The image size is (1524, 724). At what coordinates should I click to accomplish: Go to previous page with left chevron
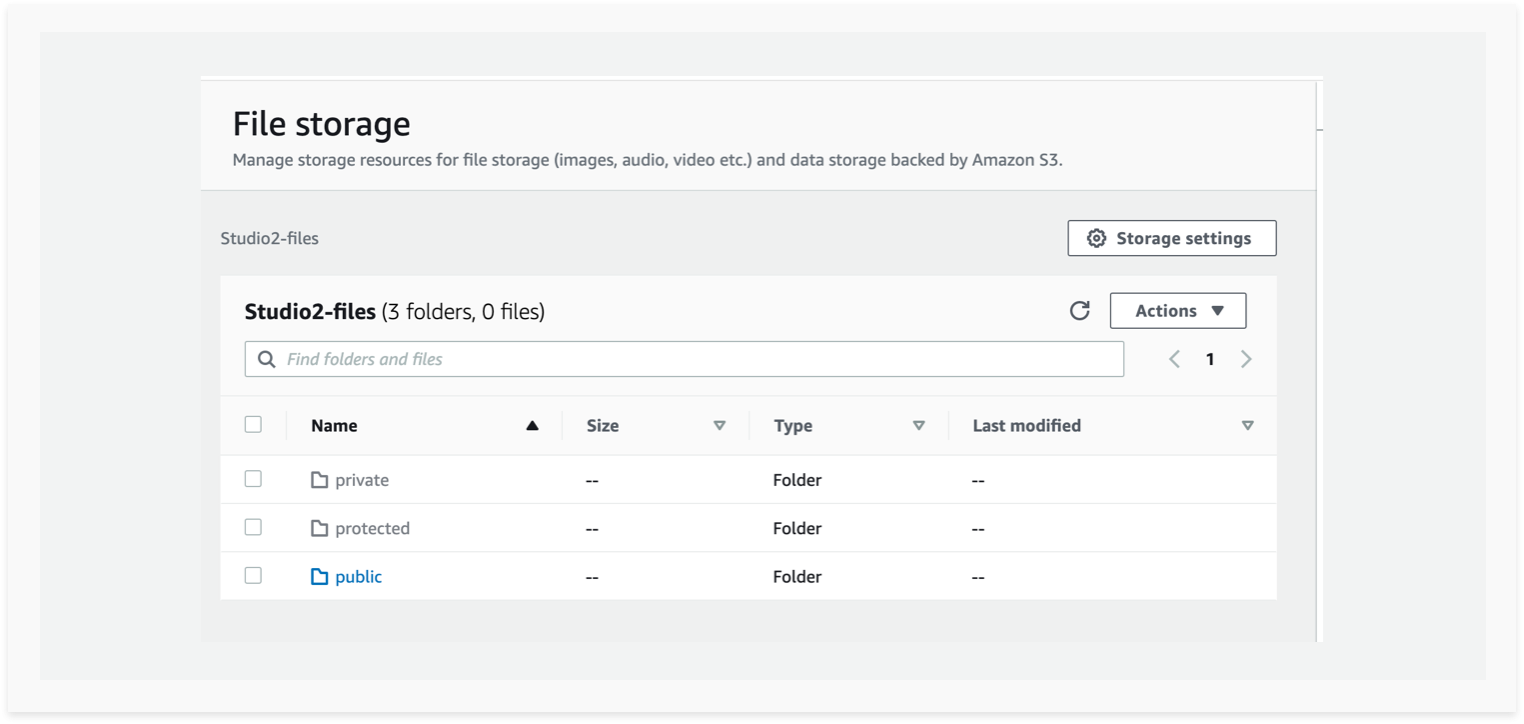tap(1175, 359)
